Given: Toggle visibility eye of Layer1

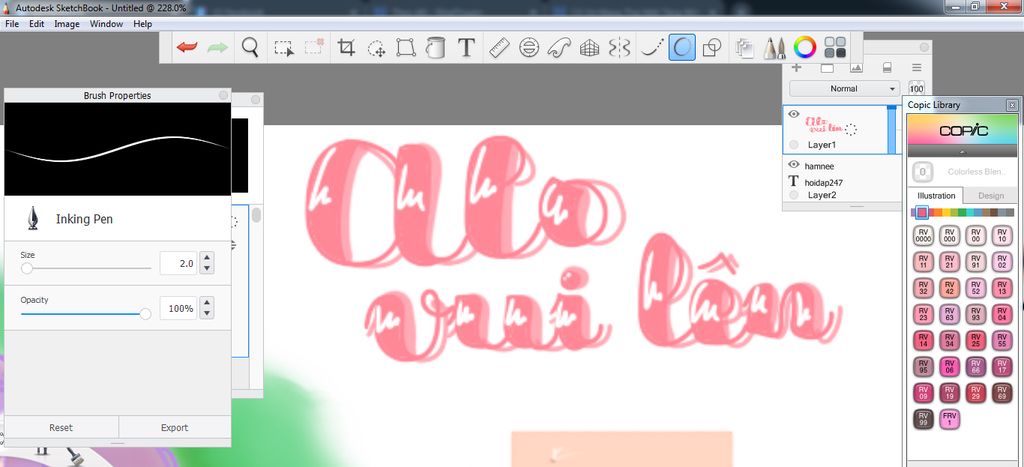Looking at the screenshot, I should tap(793, 114).
